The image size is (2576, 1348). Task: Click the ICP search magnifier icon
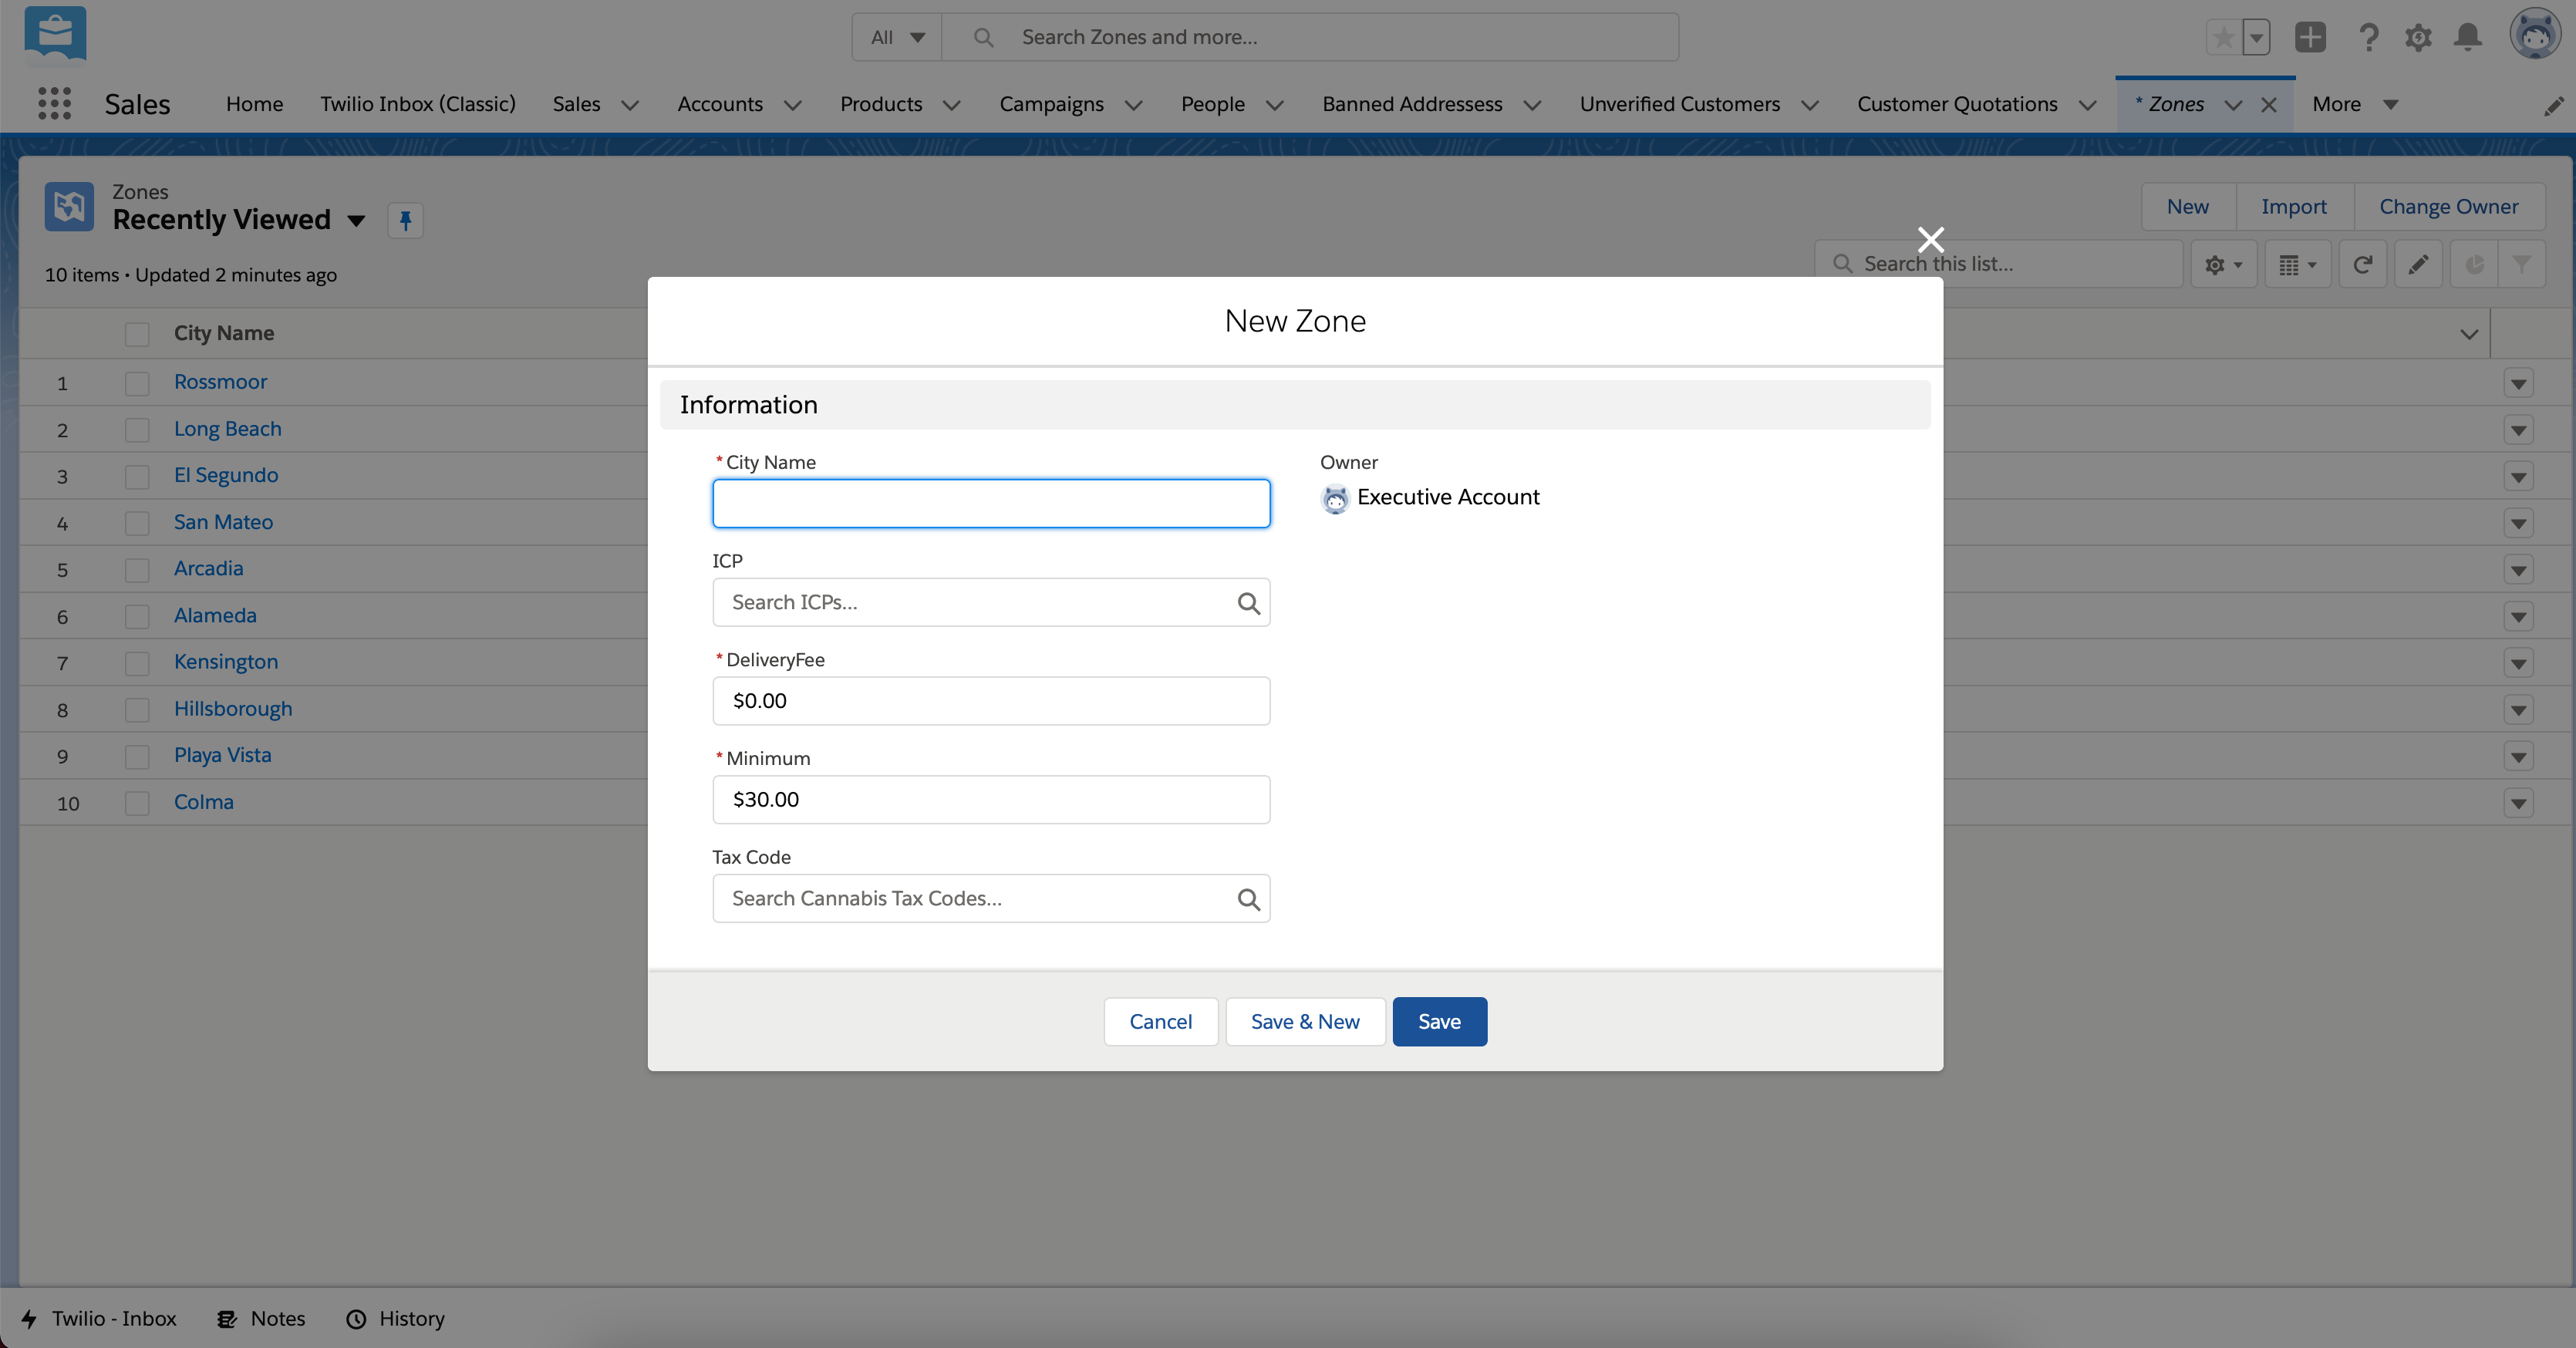click(1248, 603)
